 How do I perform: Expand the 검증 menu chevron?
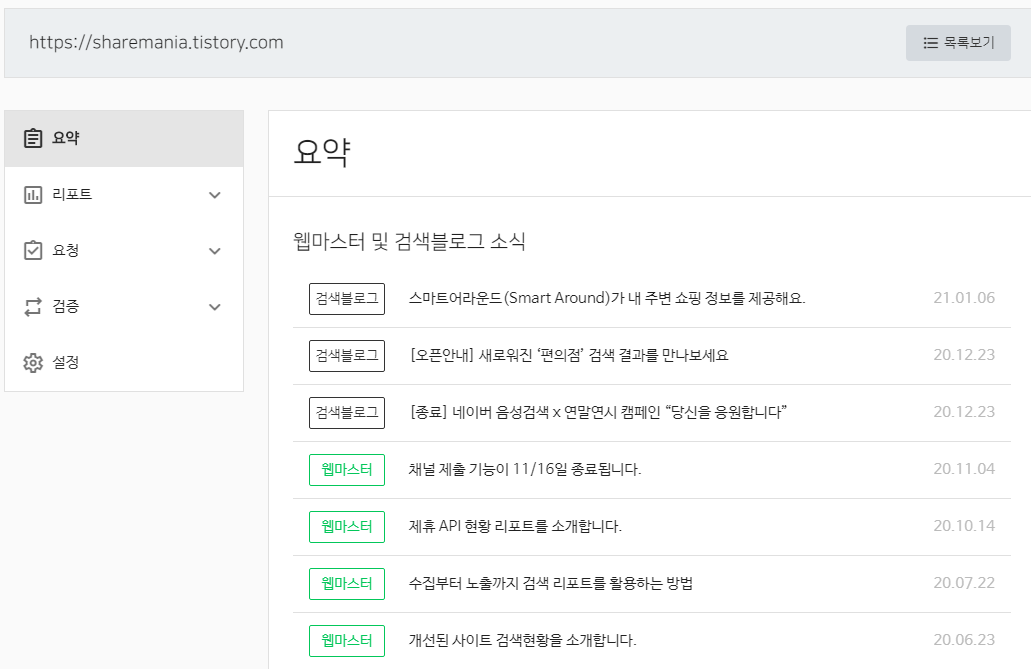[x=214, y=307]
